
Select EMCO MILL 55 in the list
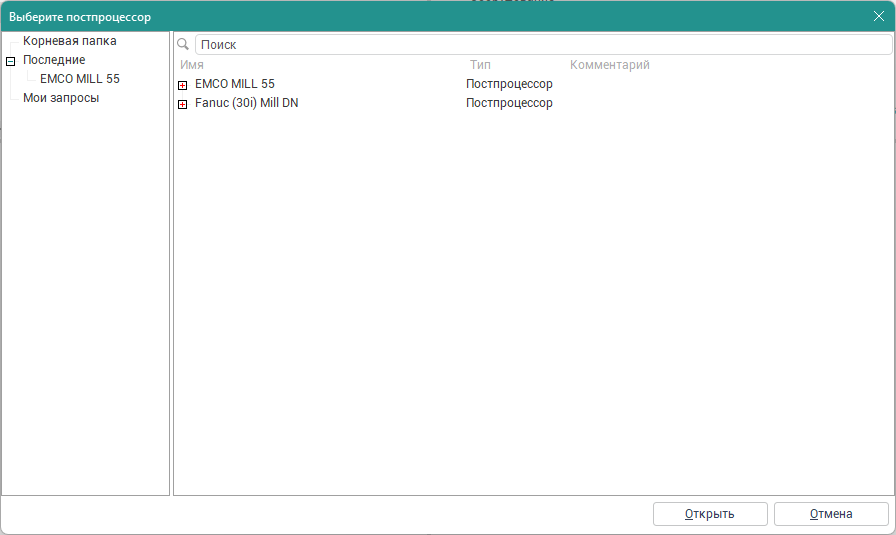235,84
